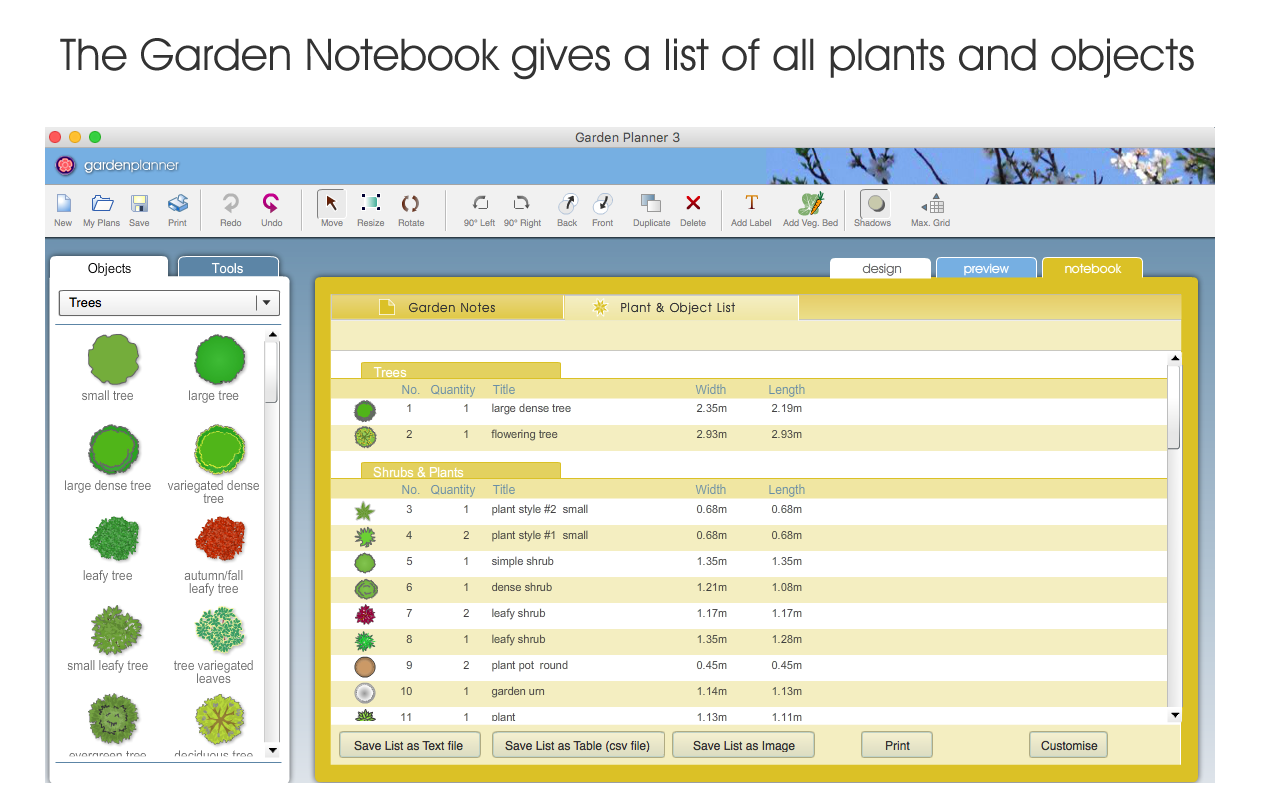Switch to the Tools tab
Image resolution: width=1280 pixels, height=800 pixels.
click(228, 268)
